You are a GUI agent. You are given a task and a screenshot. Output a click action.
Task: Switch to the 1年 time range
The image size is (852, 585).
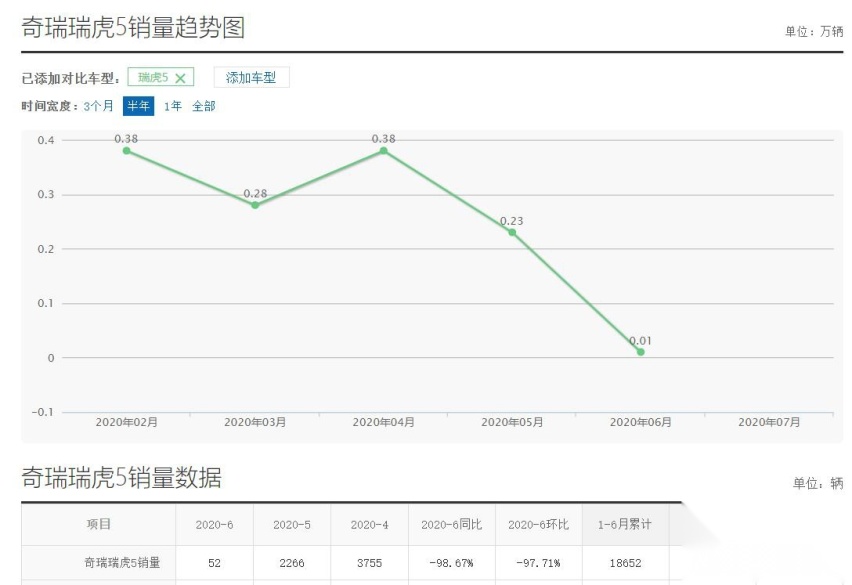pos(173,106)
